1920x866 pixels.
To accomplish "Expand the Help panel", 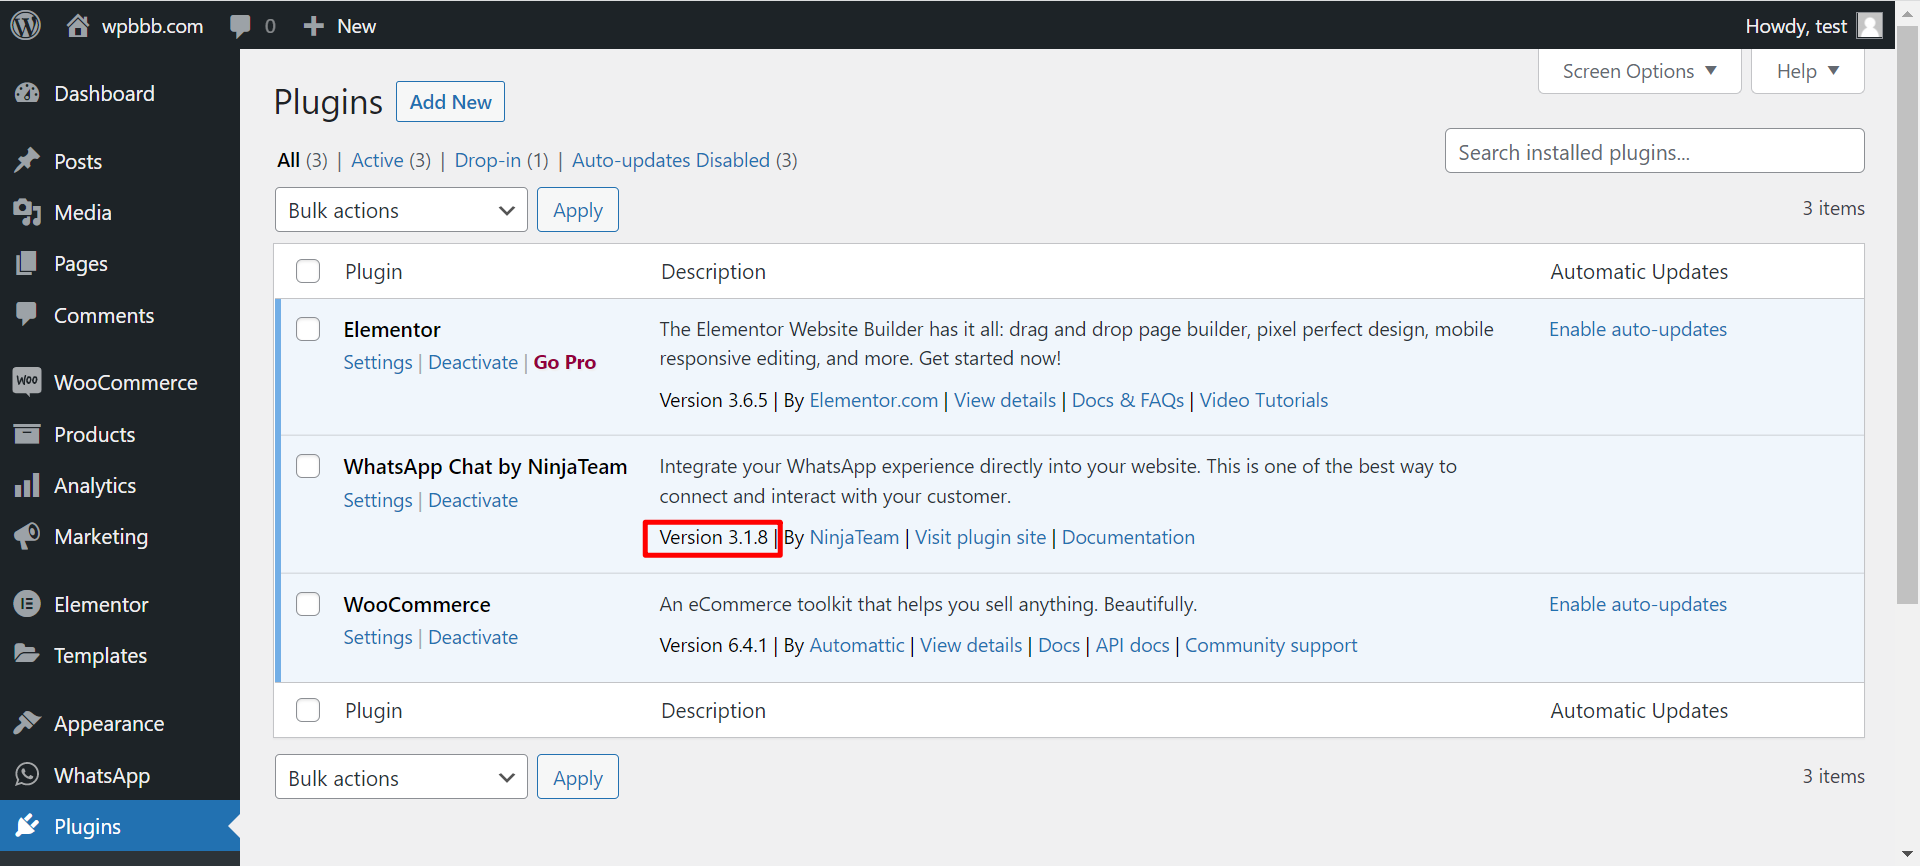I will click(x=1807, y=71).
